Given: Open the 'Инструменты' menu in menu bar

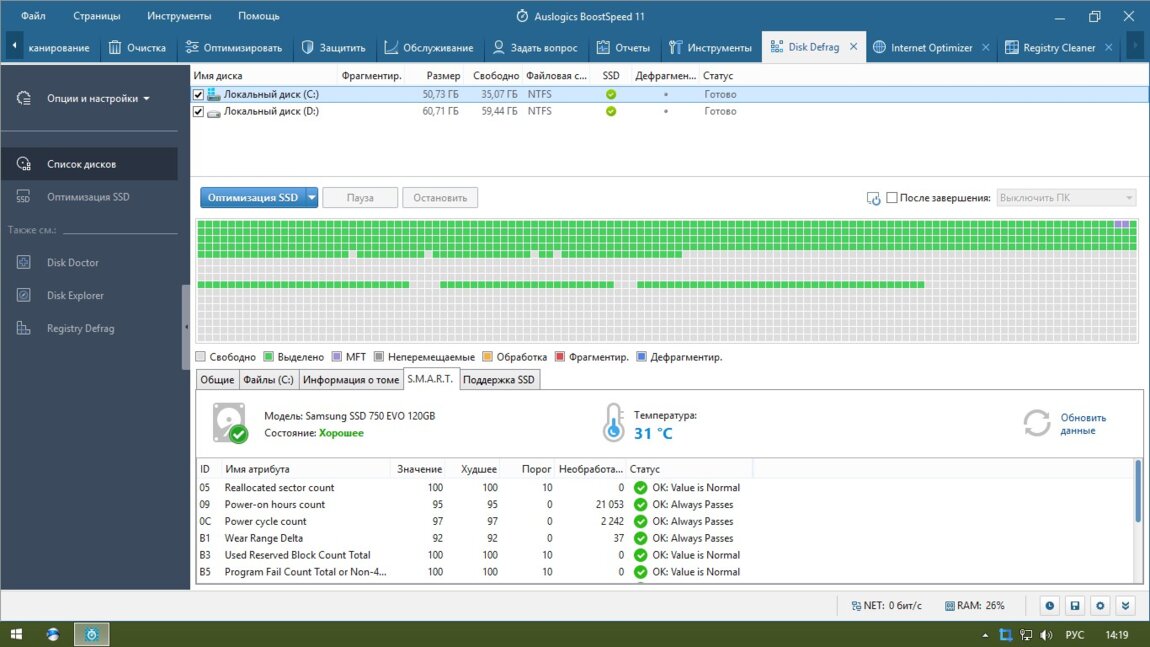Looking at the screenshot, I should click(178, 16).
